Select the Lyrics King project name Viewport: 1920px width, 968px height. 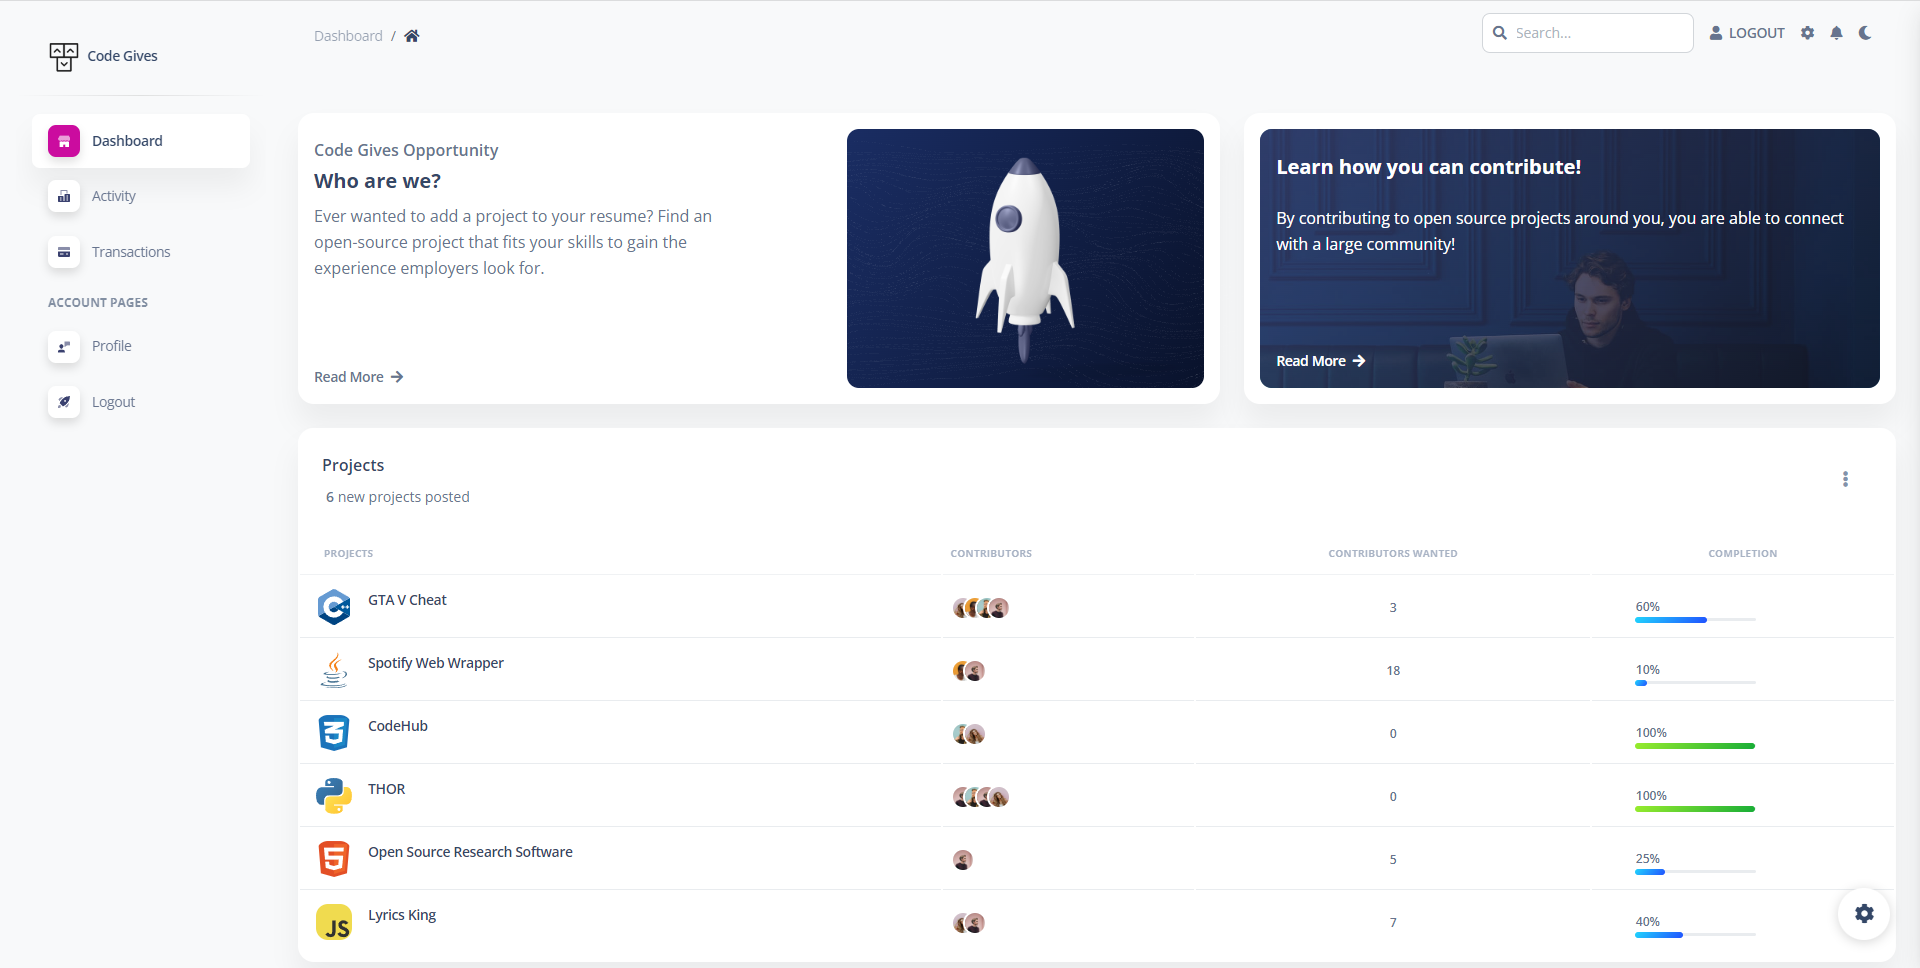[x=402, y=915]
